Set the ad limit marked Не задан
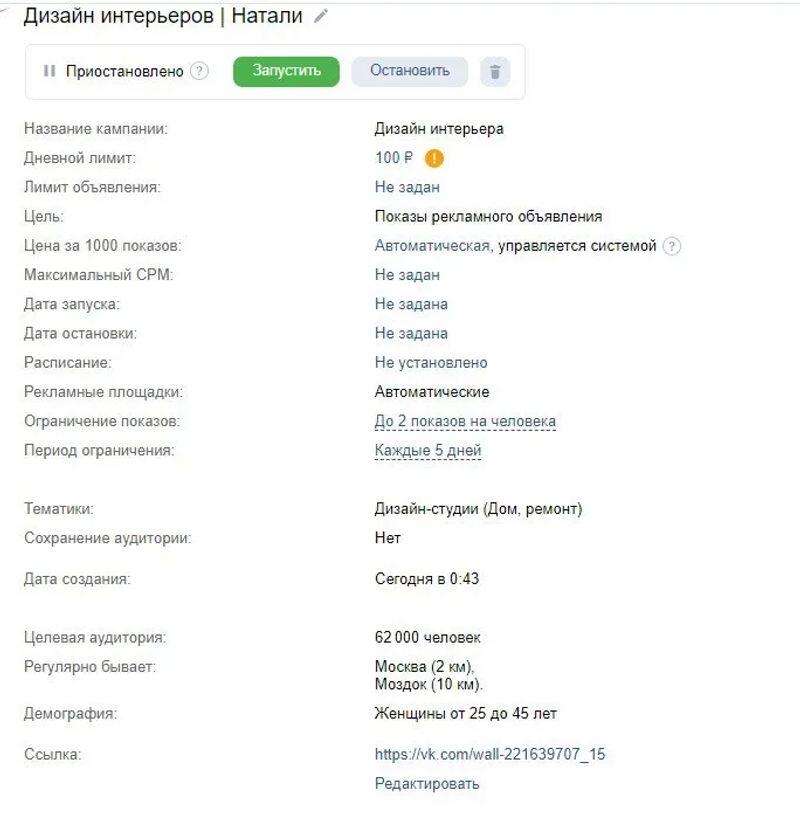 [x=407, y=187]
